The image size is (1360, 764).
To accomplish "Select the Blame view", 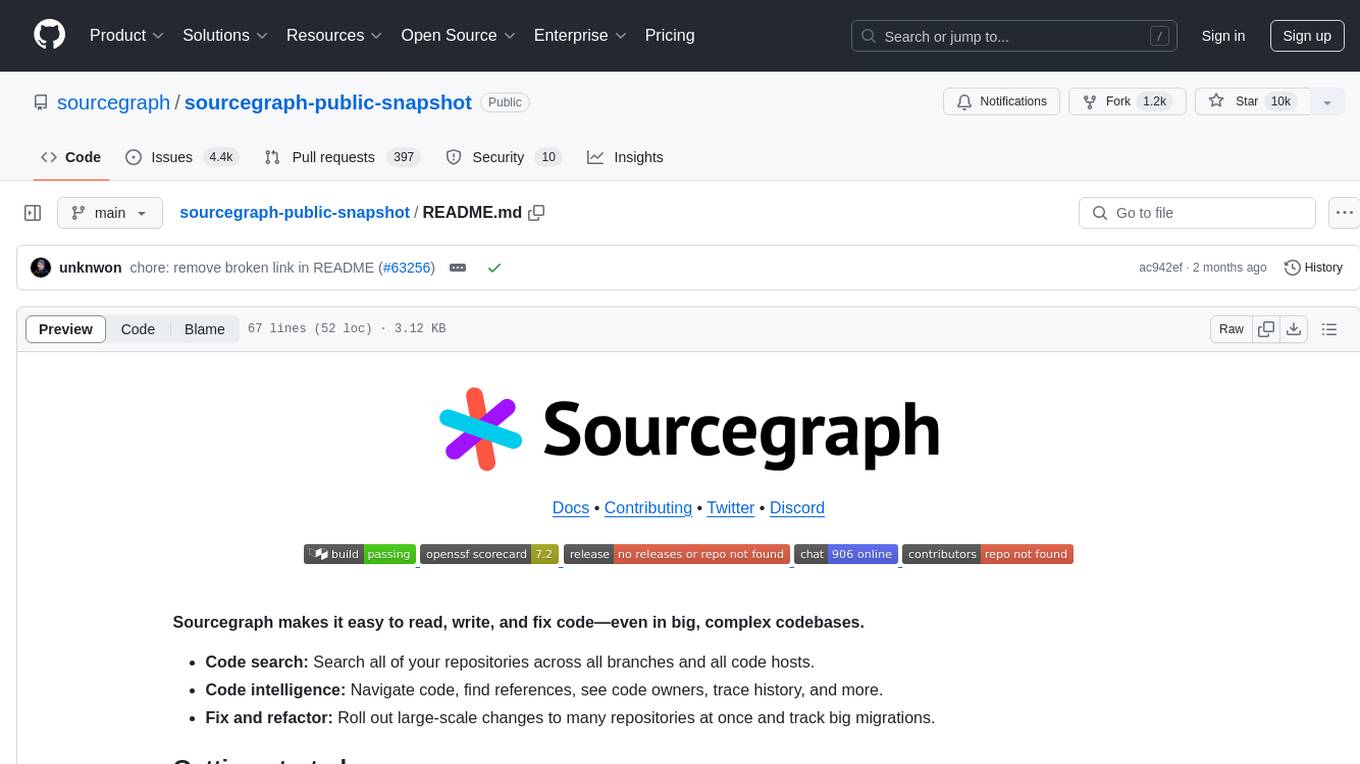I will [x=204, y=329].
